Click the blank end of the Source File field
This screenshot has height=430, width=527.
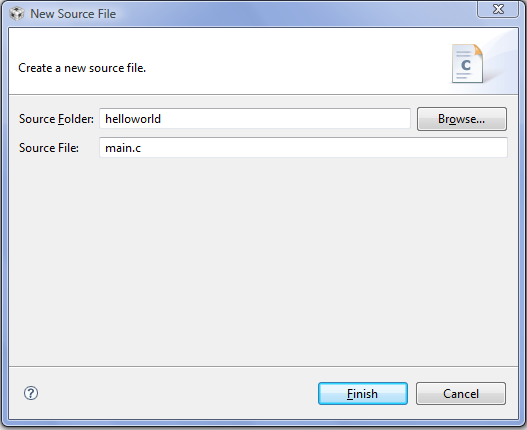click(323, 147)
